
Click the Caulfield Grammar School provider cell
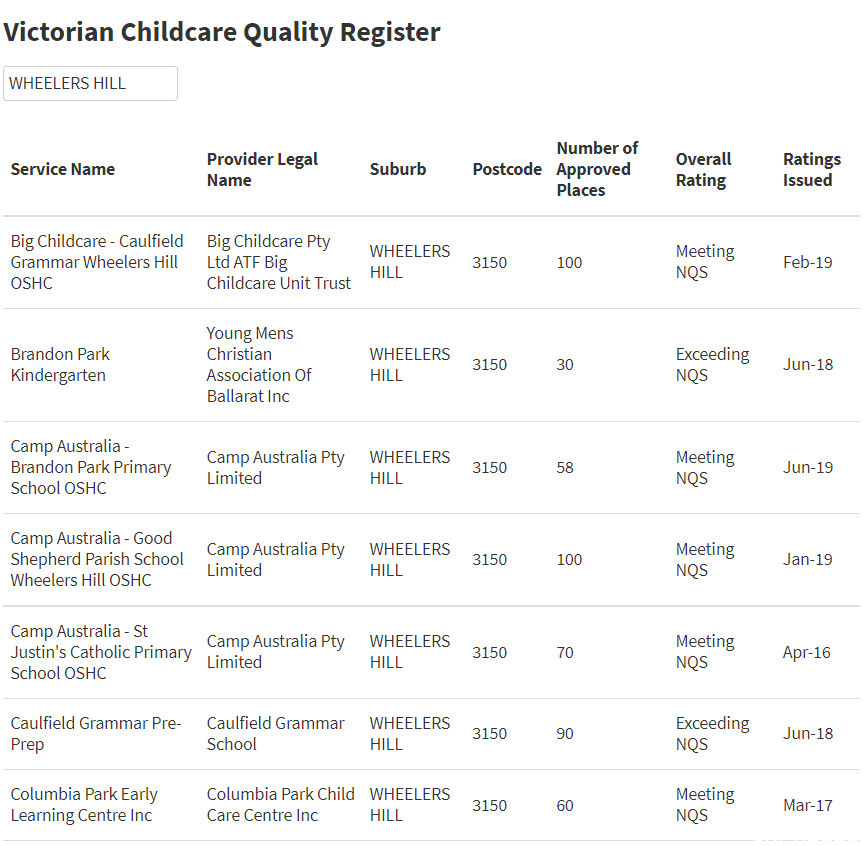point(275,734)
